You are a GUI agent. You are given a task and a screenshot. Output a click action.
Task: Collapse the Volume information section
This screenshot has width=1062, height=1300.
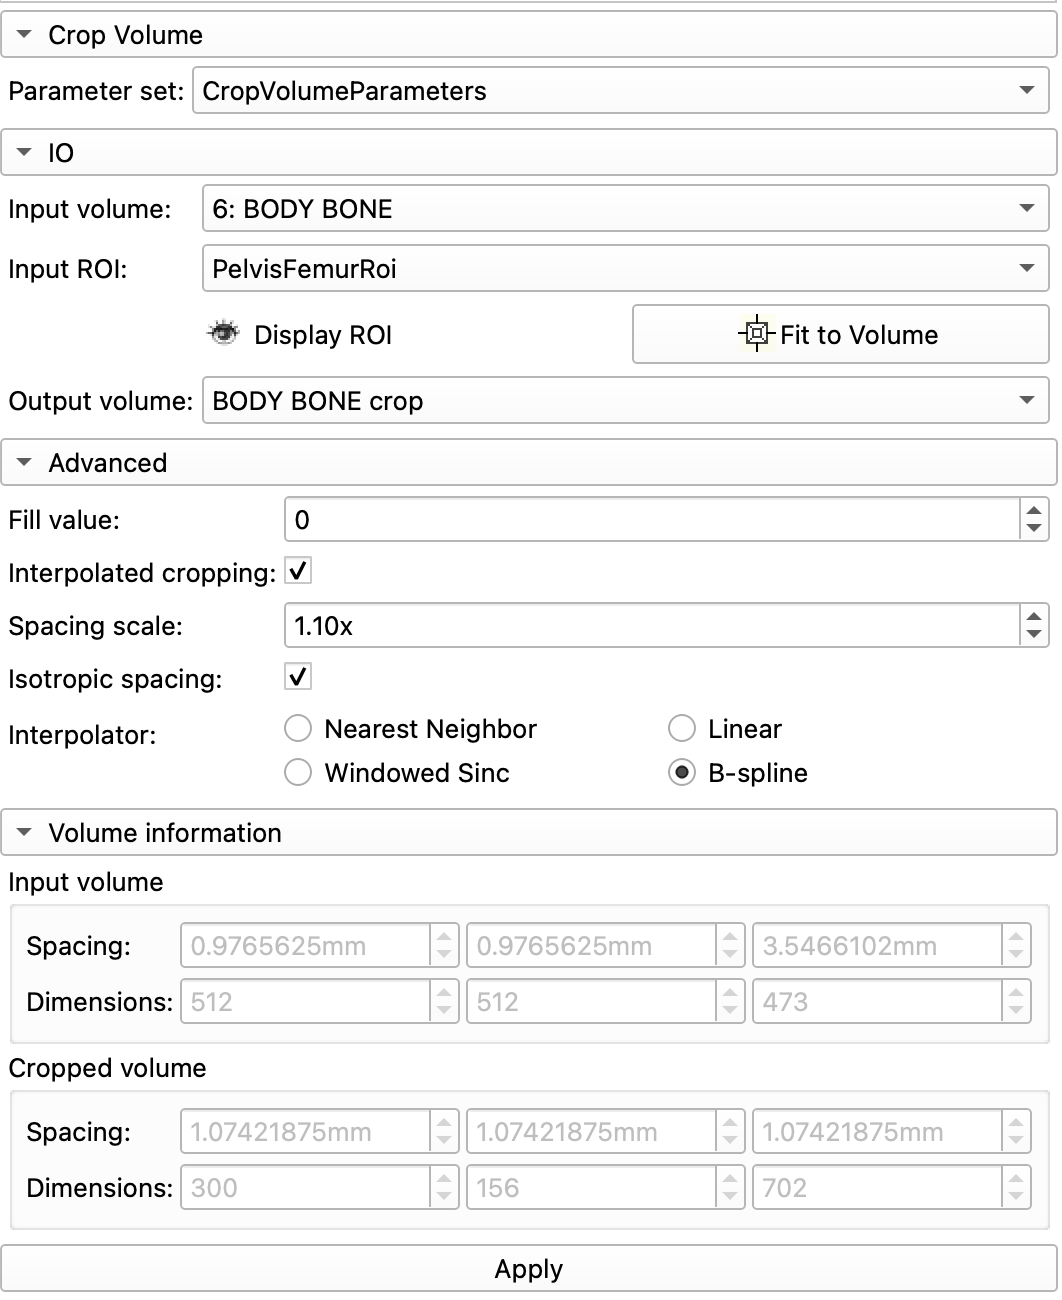pos(529,833)
